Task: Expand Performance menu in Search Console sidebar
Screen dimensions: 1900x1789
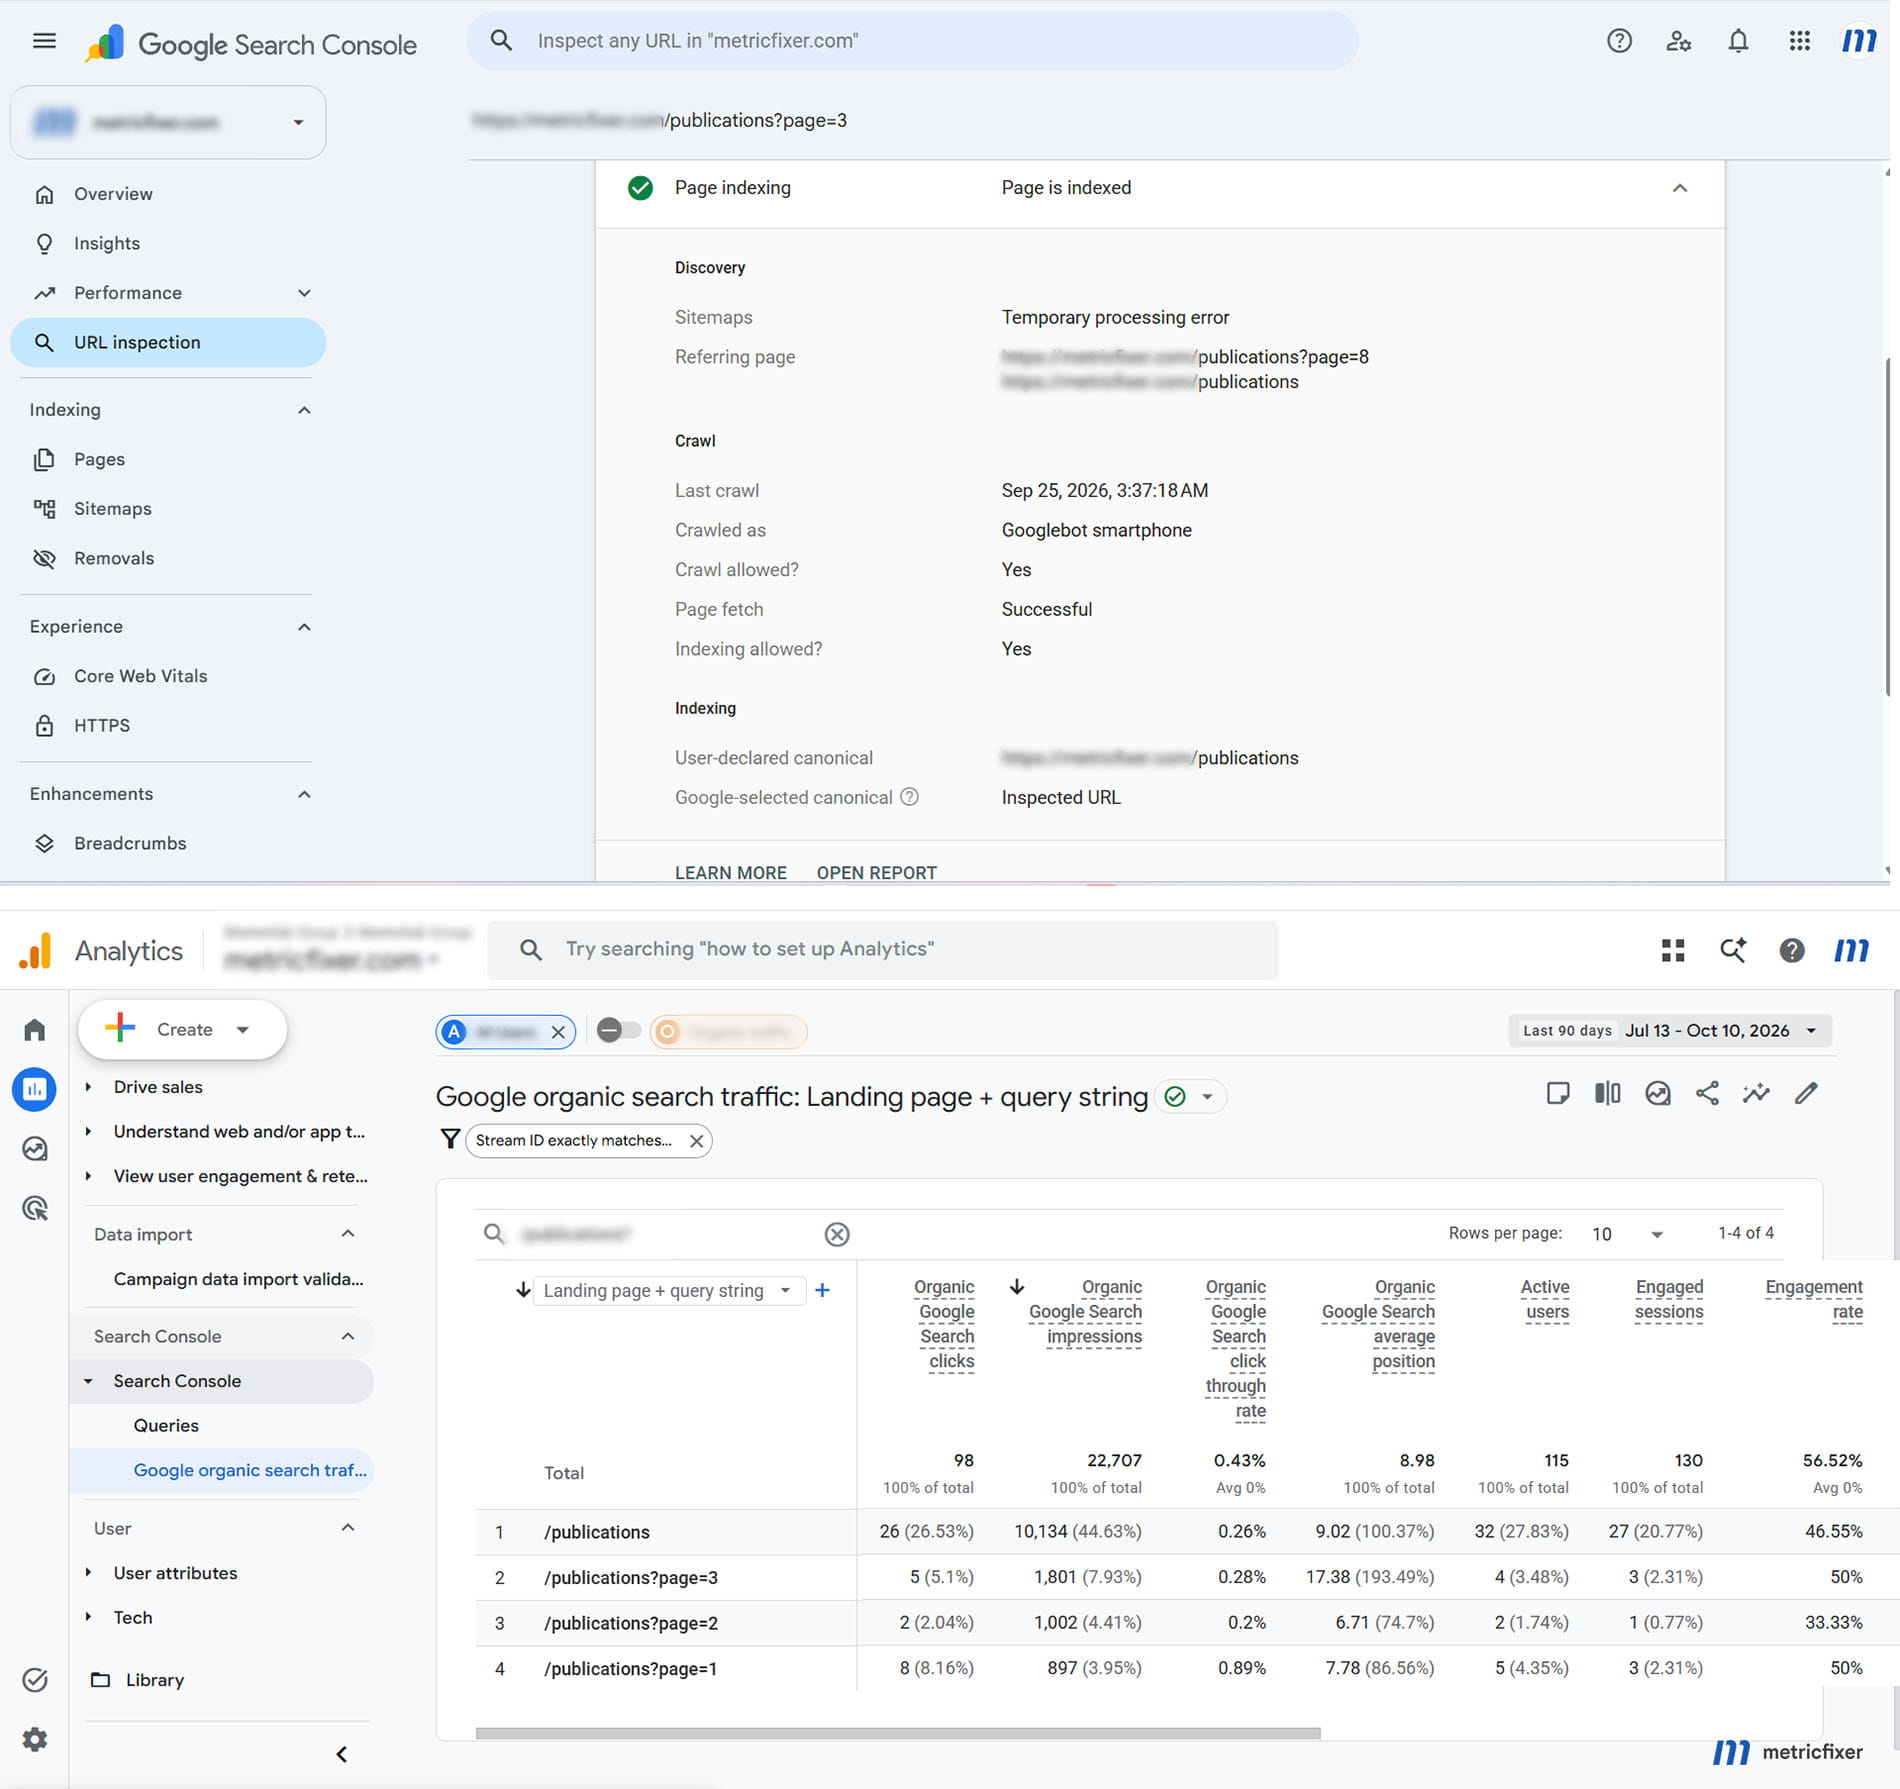Action: (305, 293)
